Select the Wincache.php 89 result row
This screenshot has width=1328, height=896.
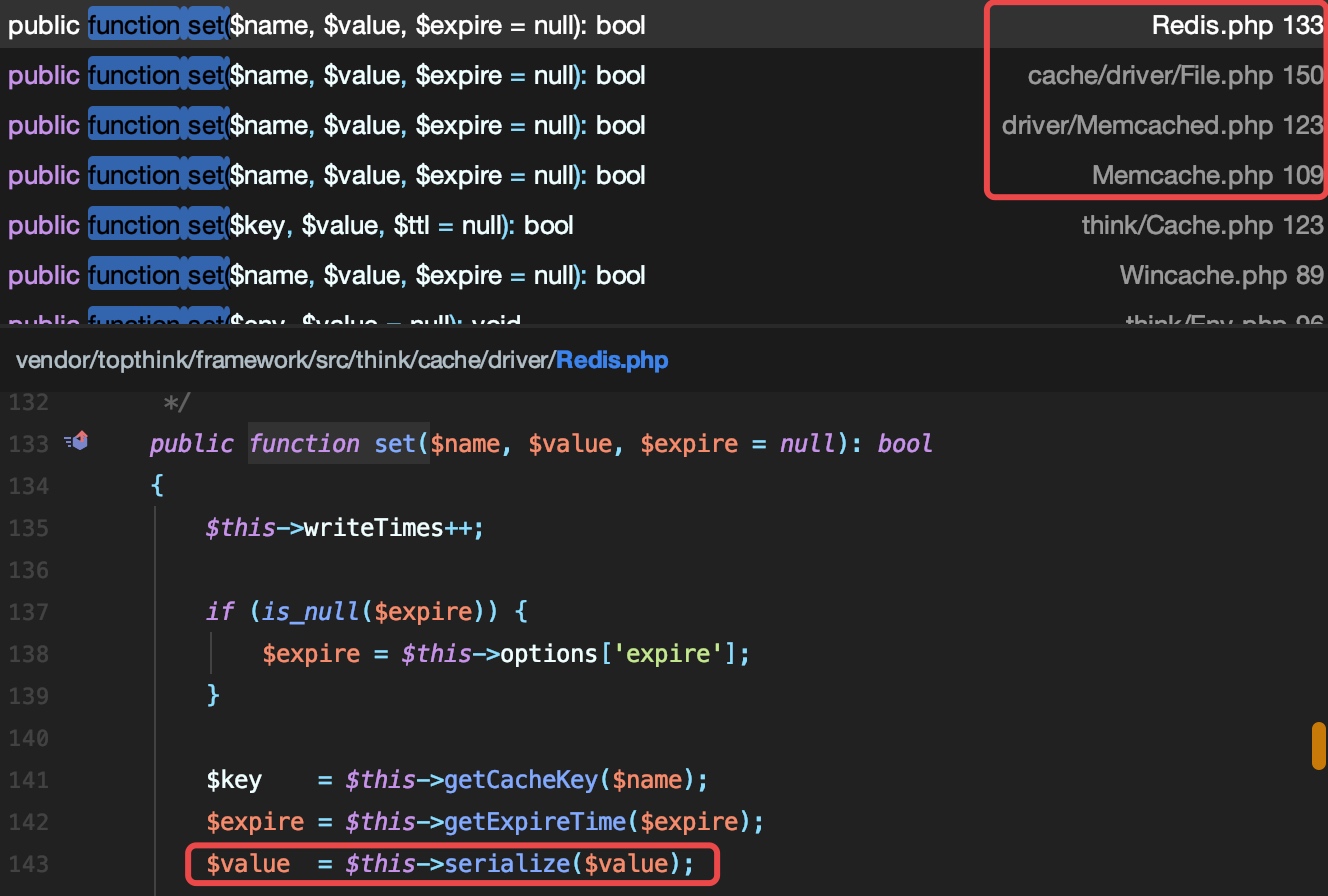pyautogui.click(x=664, y=275)
